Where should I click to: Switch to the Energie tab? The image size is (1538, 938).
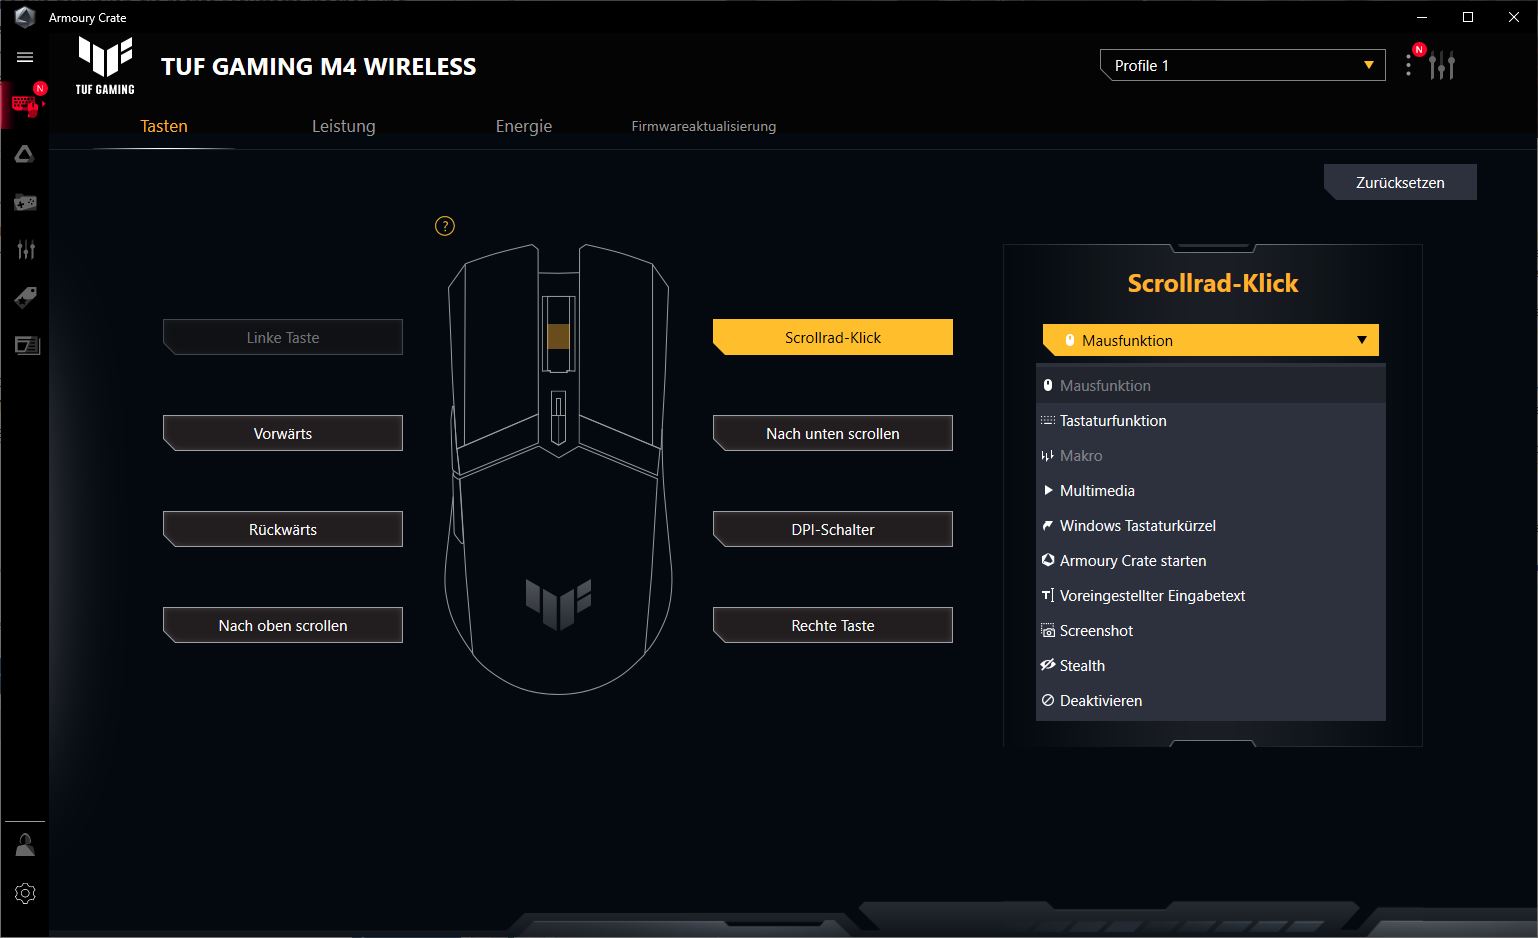[x=523, y=126]
